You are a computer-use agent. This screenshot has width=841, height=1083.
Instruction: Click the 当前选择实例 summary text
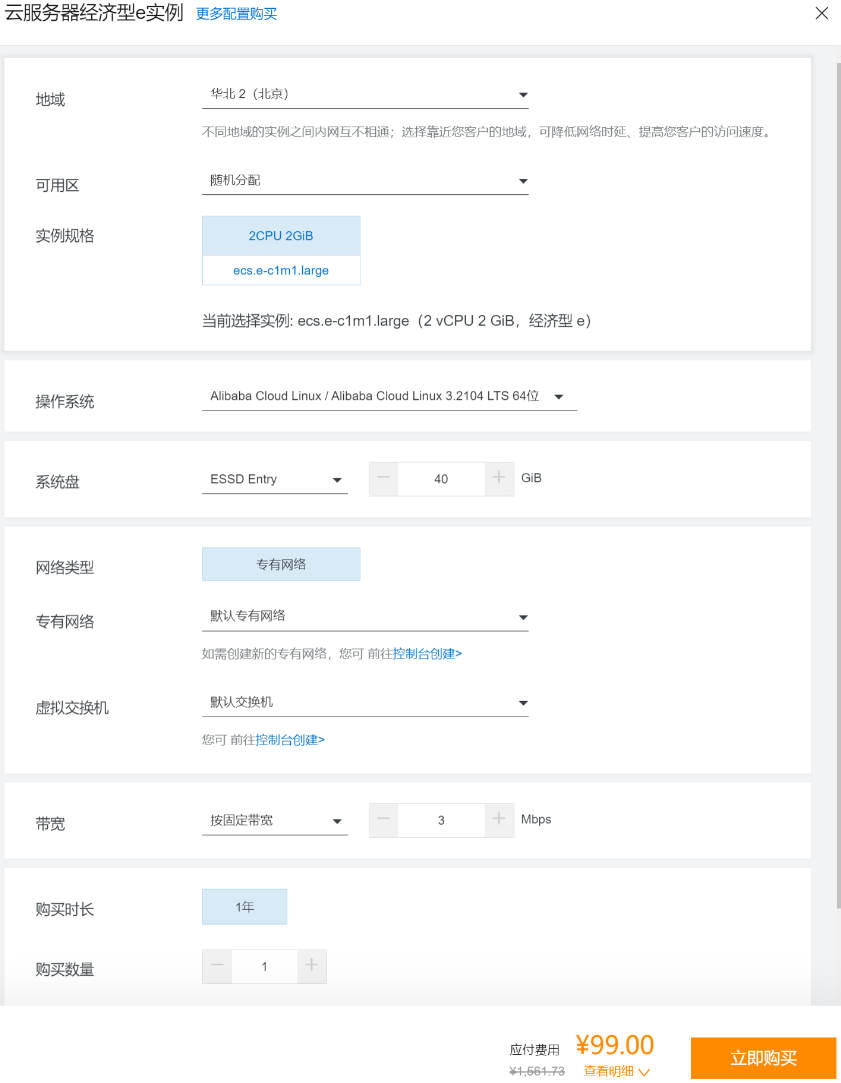tap(396, 320)
